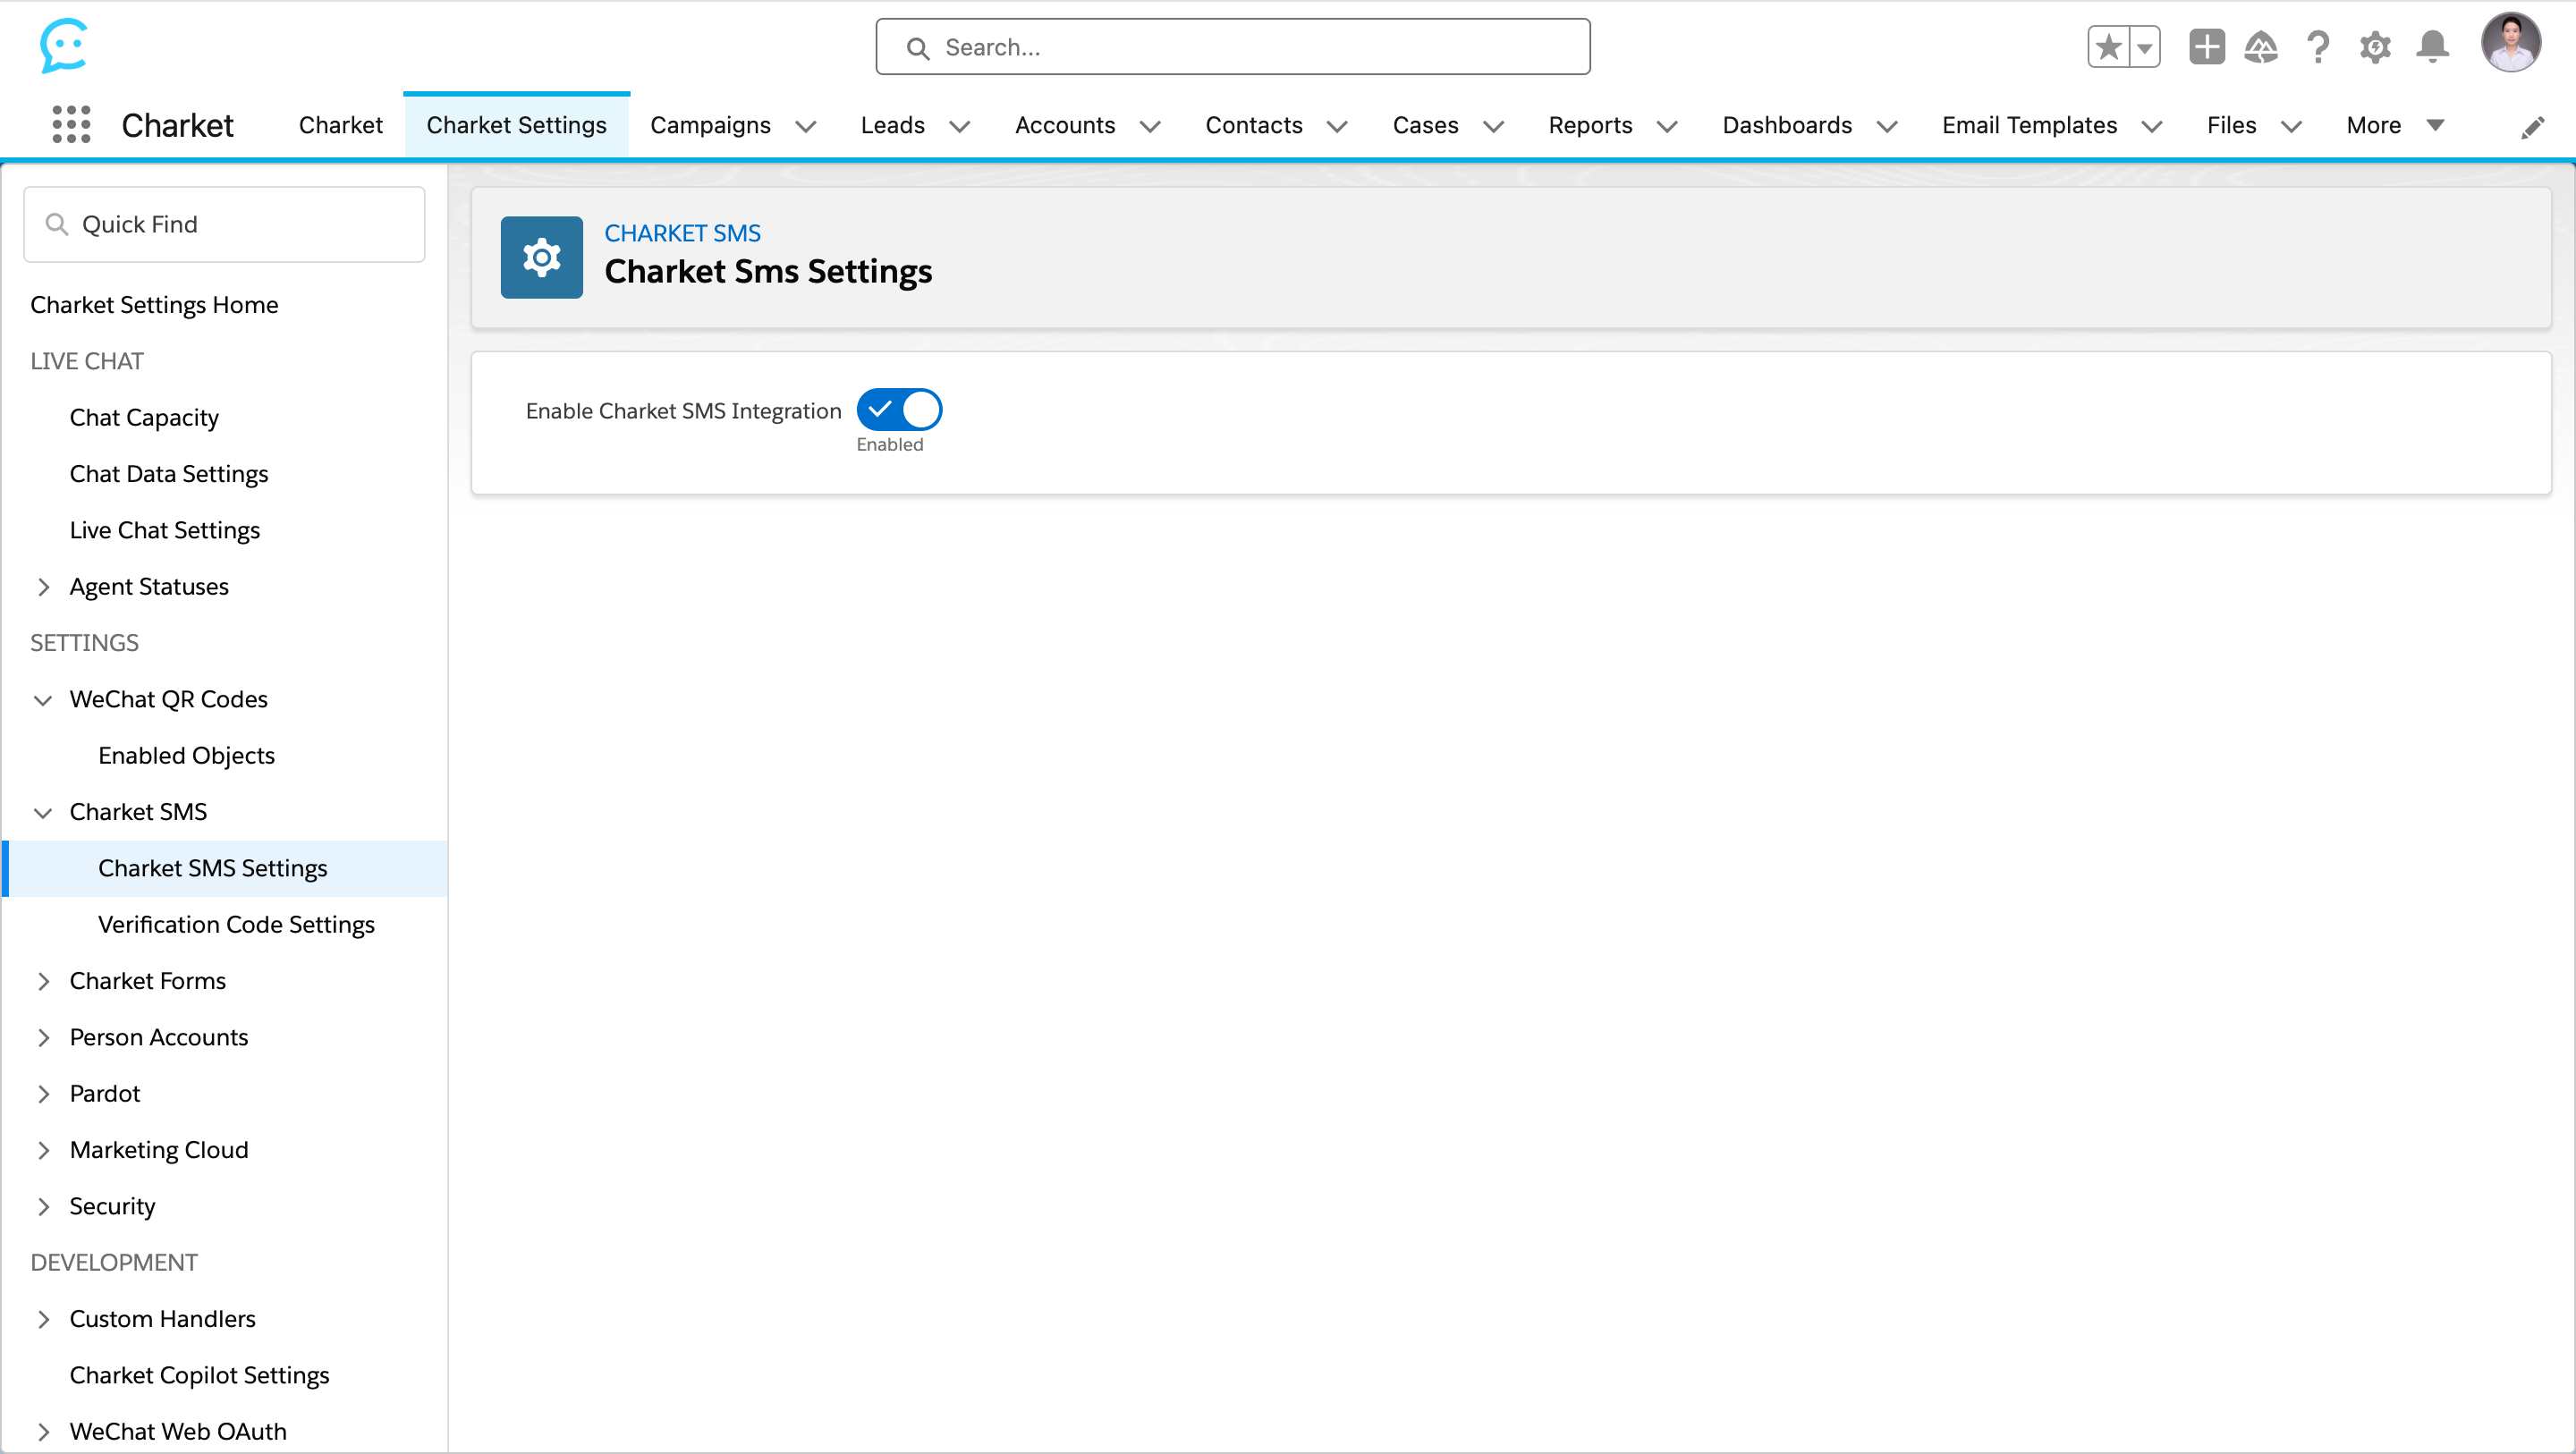
Task: Click the Charket chat bubble logo
Action: pyautogui.click(x=64, y=46)
